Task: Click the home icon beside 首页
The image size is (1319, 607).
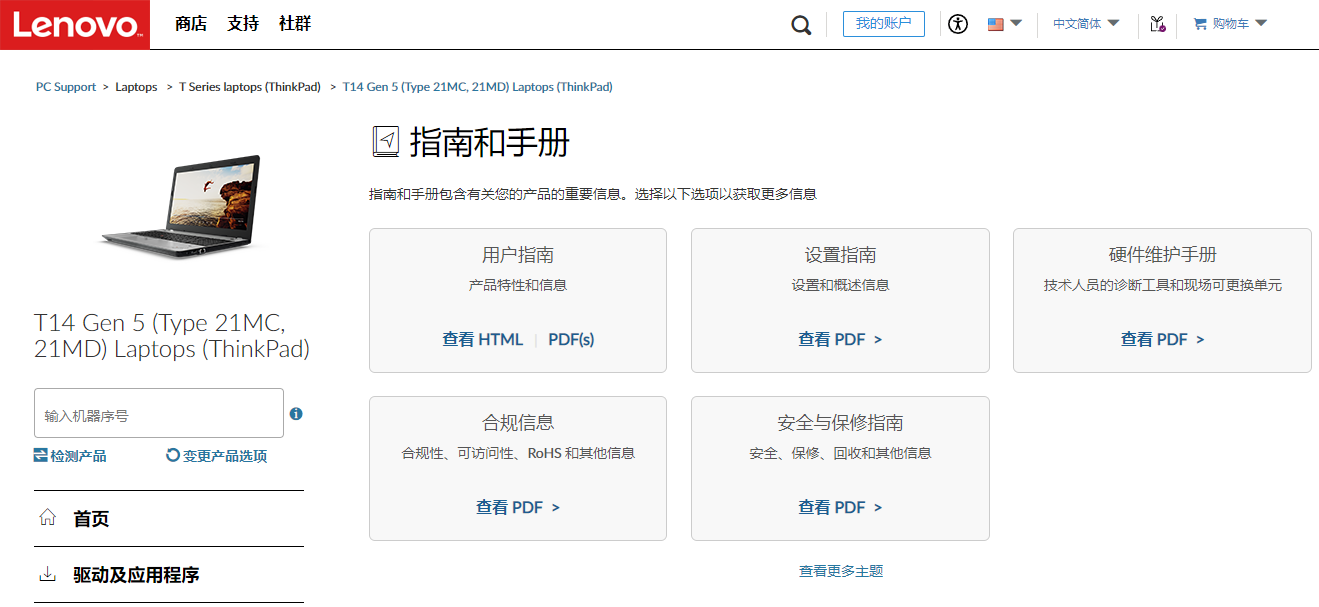Action: click(47, 517)
